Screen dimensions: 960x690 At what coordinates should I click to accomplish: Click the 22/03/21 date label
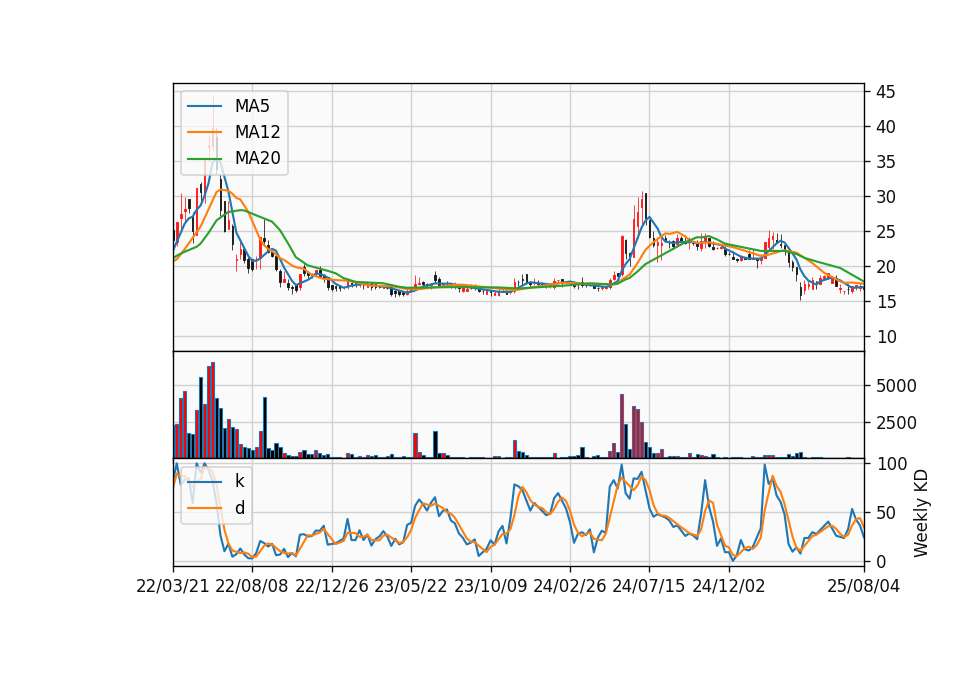(173, 586)
